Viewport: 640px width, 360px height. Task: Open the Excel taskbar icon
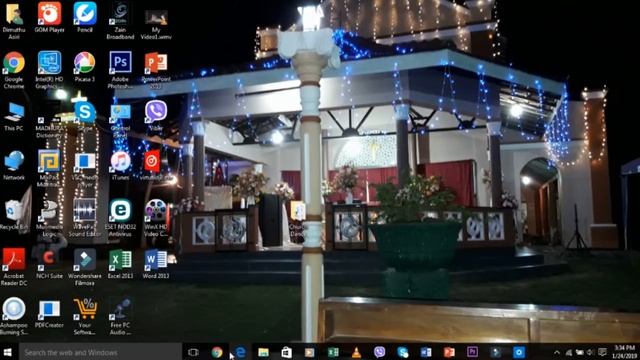tap(333, 352)
